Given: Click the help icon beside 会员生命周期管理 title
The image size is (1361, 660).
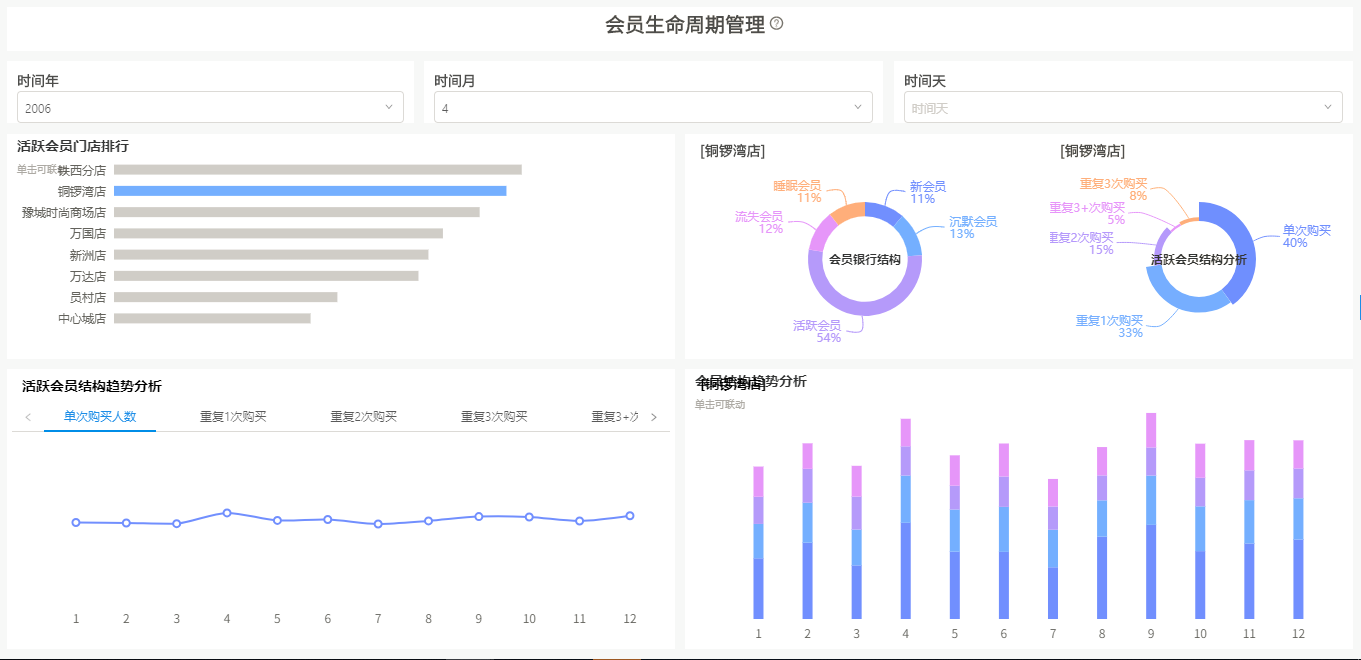Looking at the screenshot, I should pyautogui.click(x=776, y=24).
